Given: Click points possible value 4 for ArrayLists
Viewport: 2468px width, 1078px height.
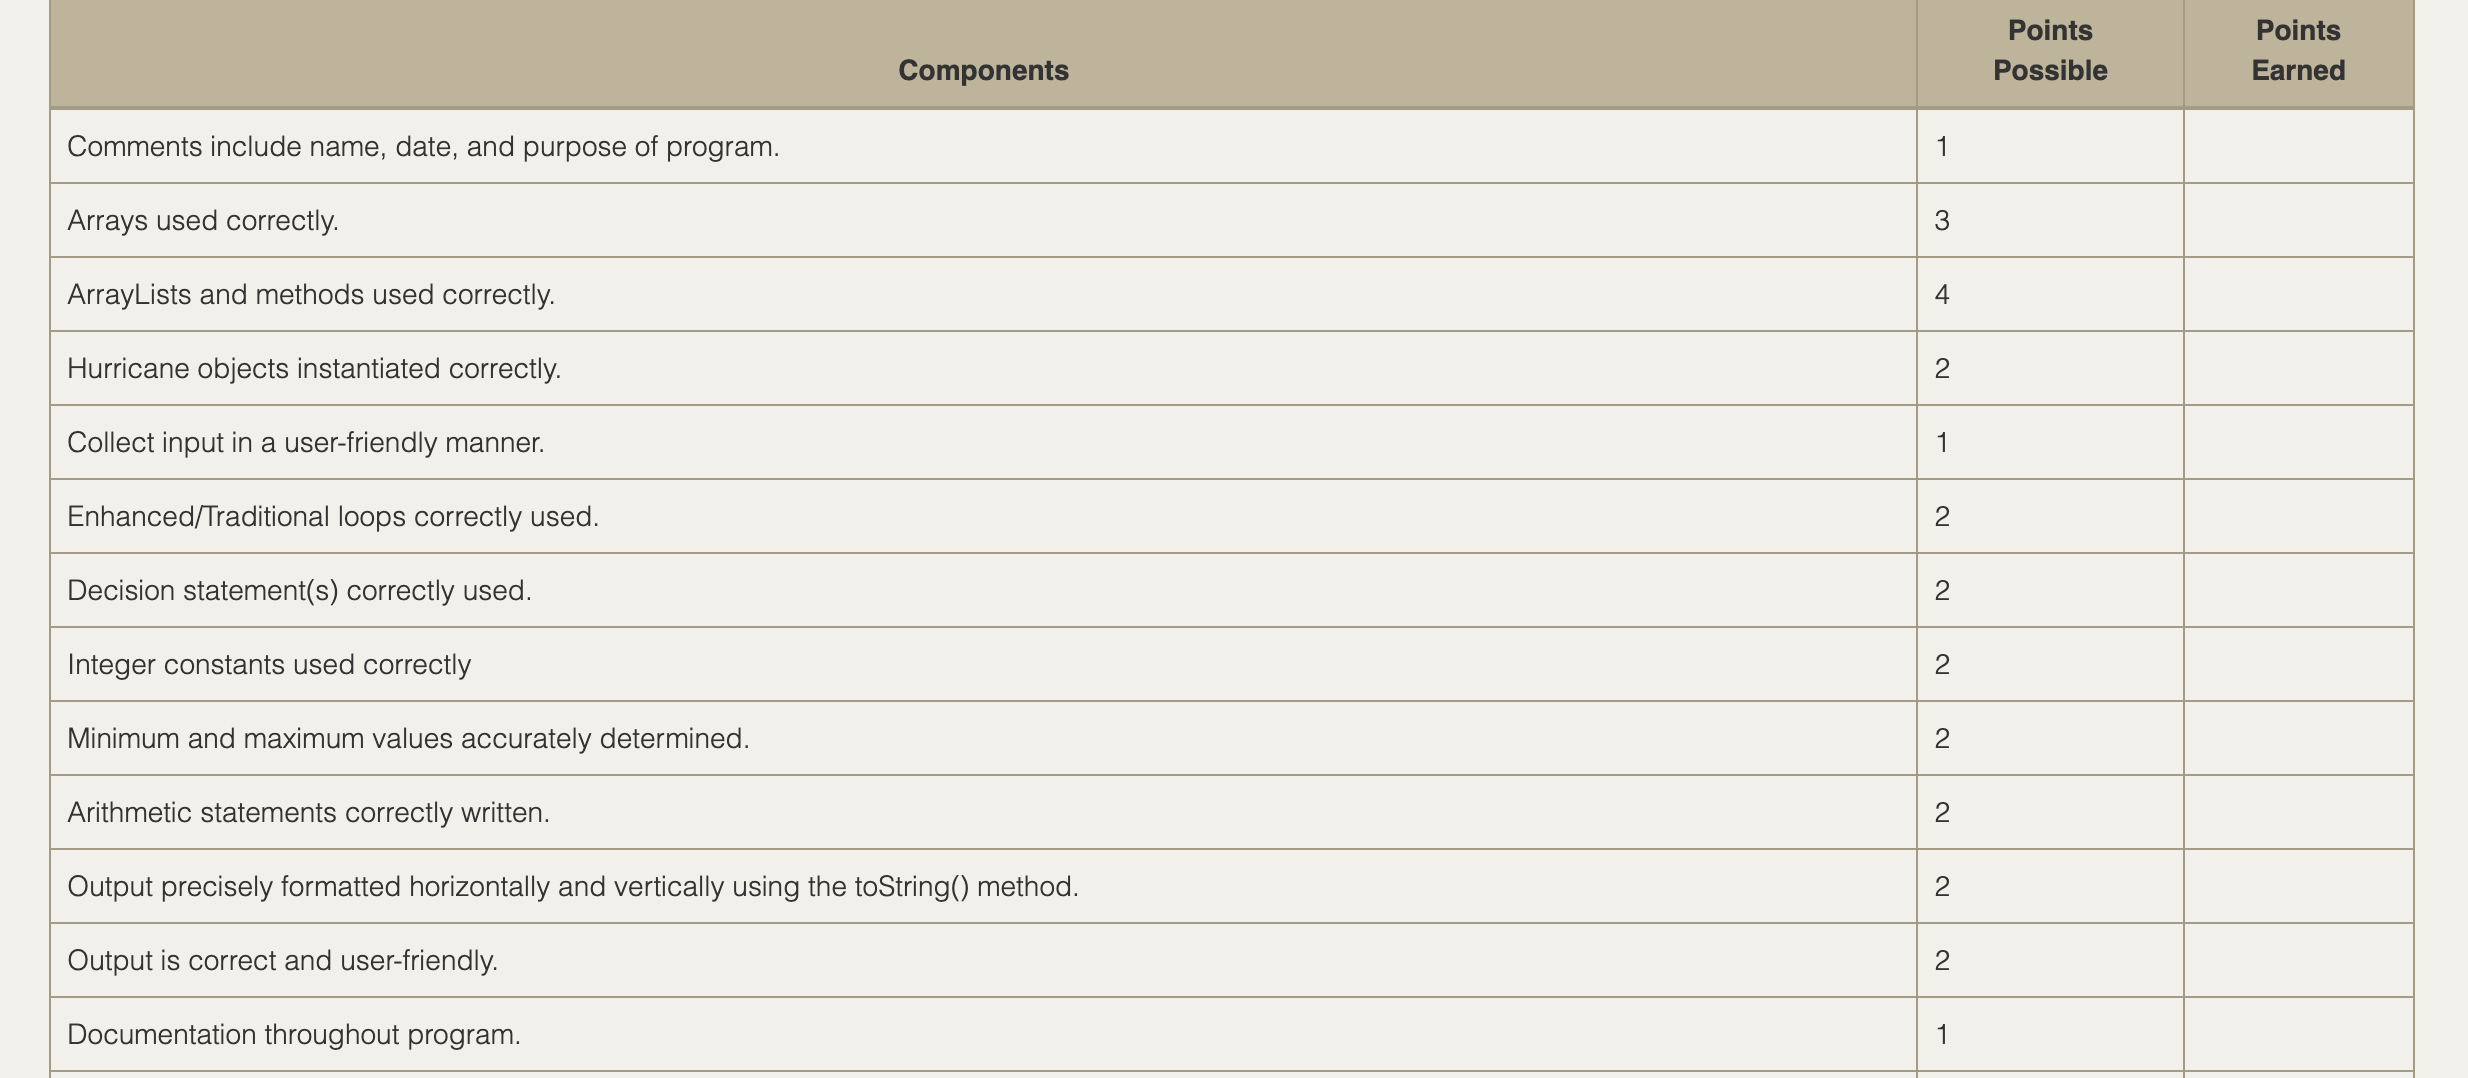Looking at the screenshot, I should [x=1942, y=295].
